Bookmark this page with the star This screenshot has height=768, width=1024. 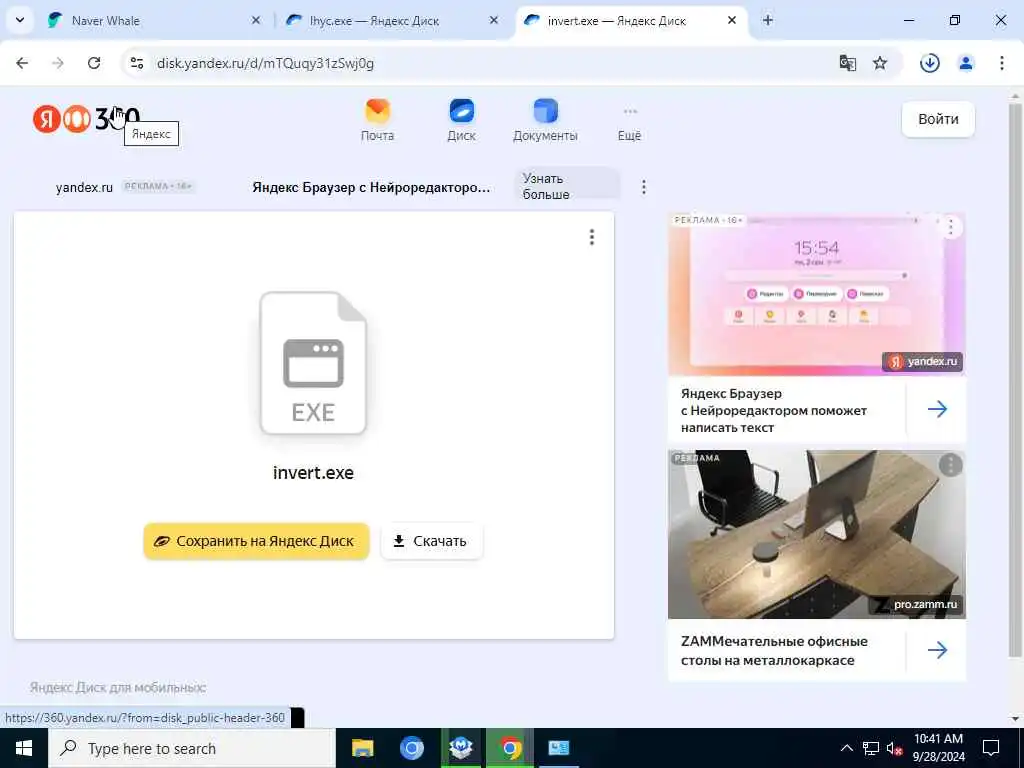(x=880, y=63)
